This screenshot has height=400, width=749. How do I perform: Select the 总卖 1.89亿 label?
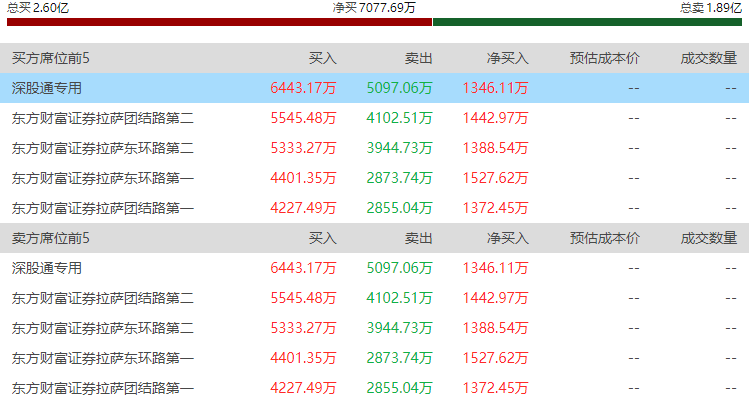(x=711, y=8)
